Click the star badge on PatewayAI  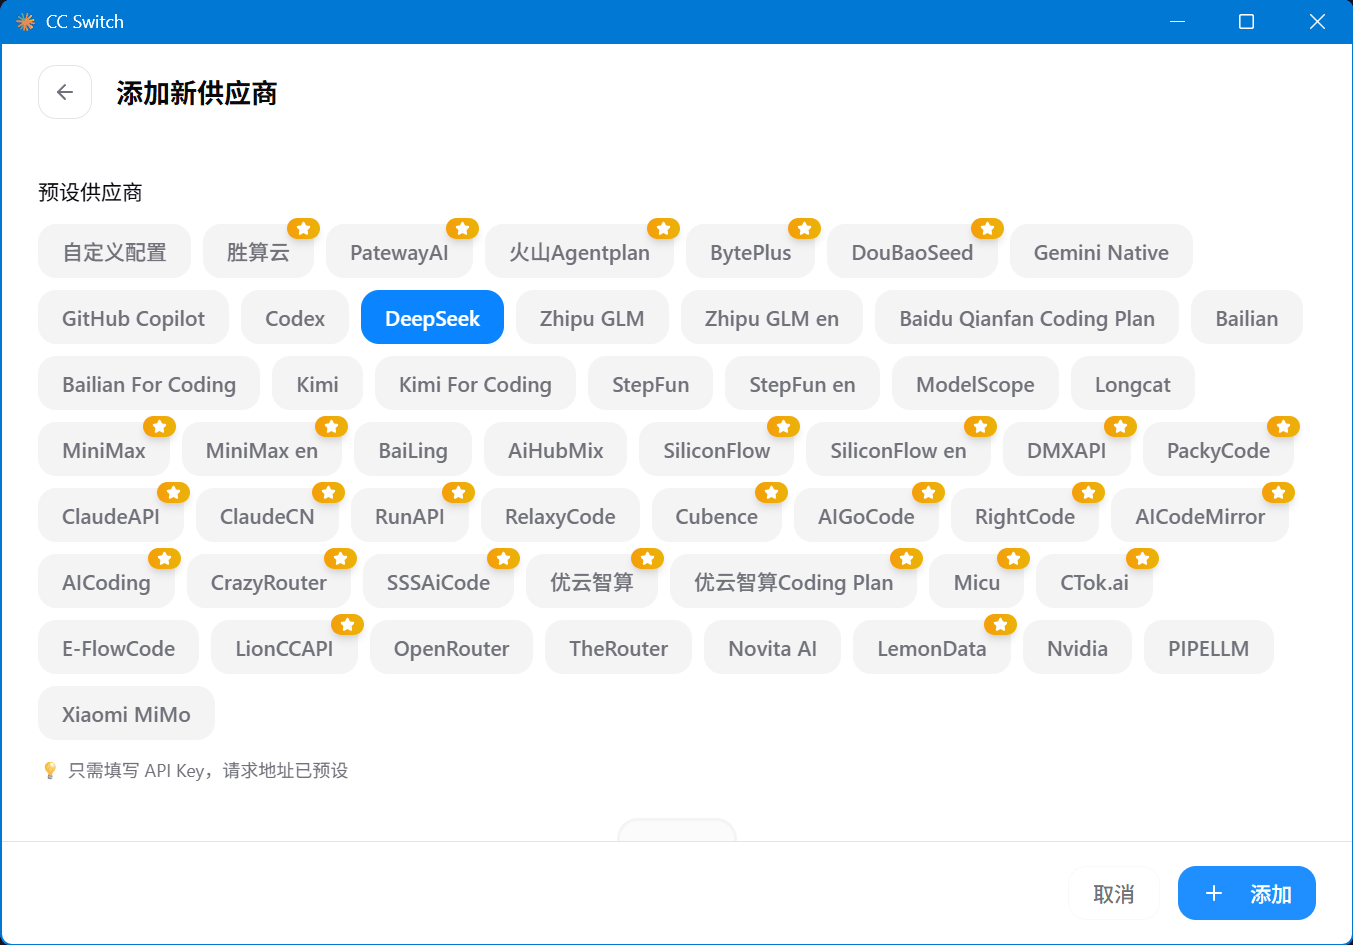tap(462, 229)
